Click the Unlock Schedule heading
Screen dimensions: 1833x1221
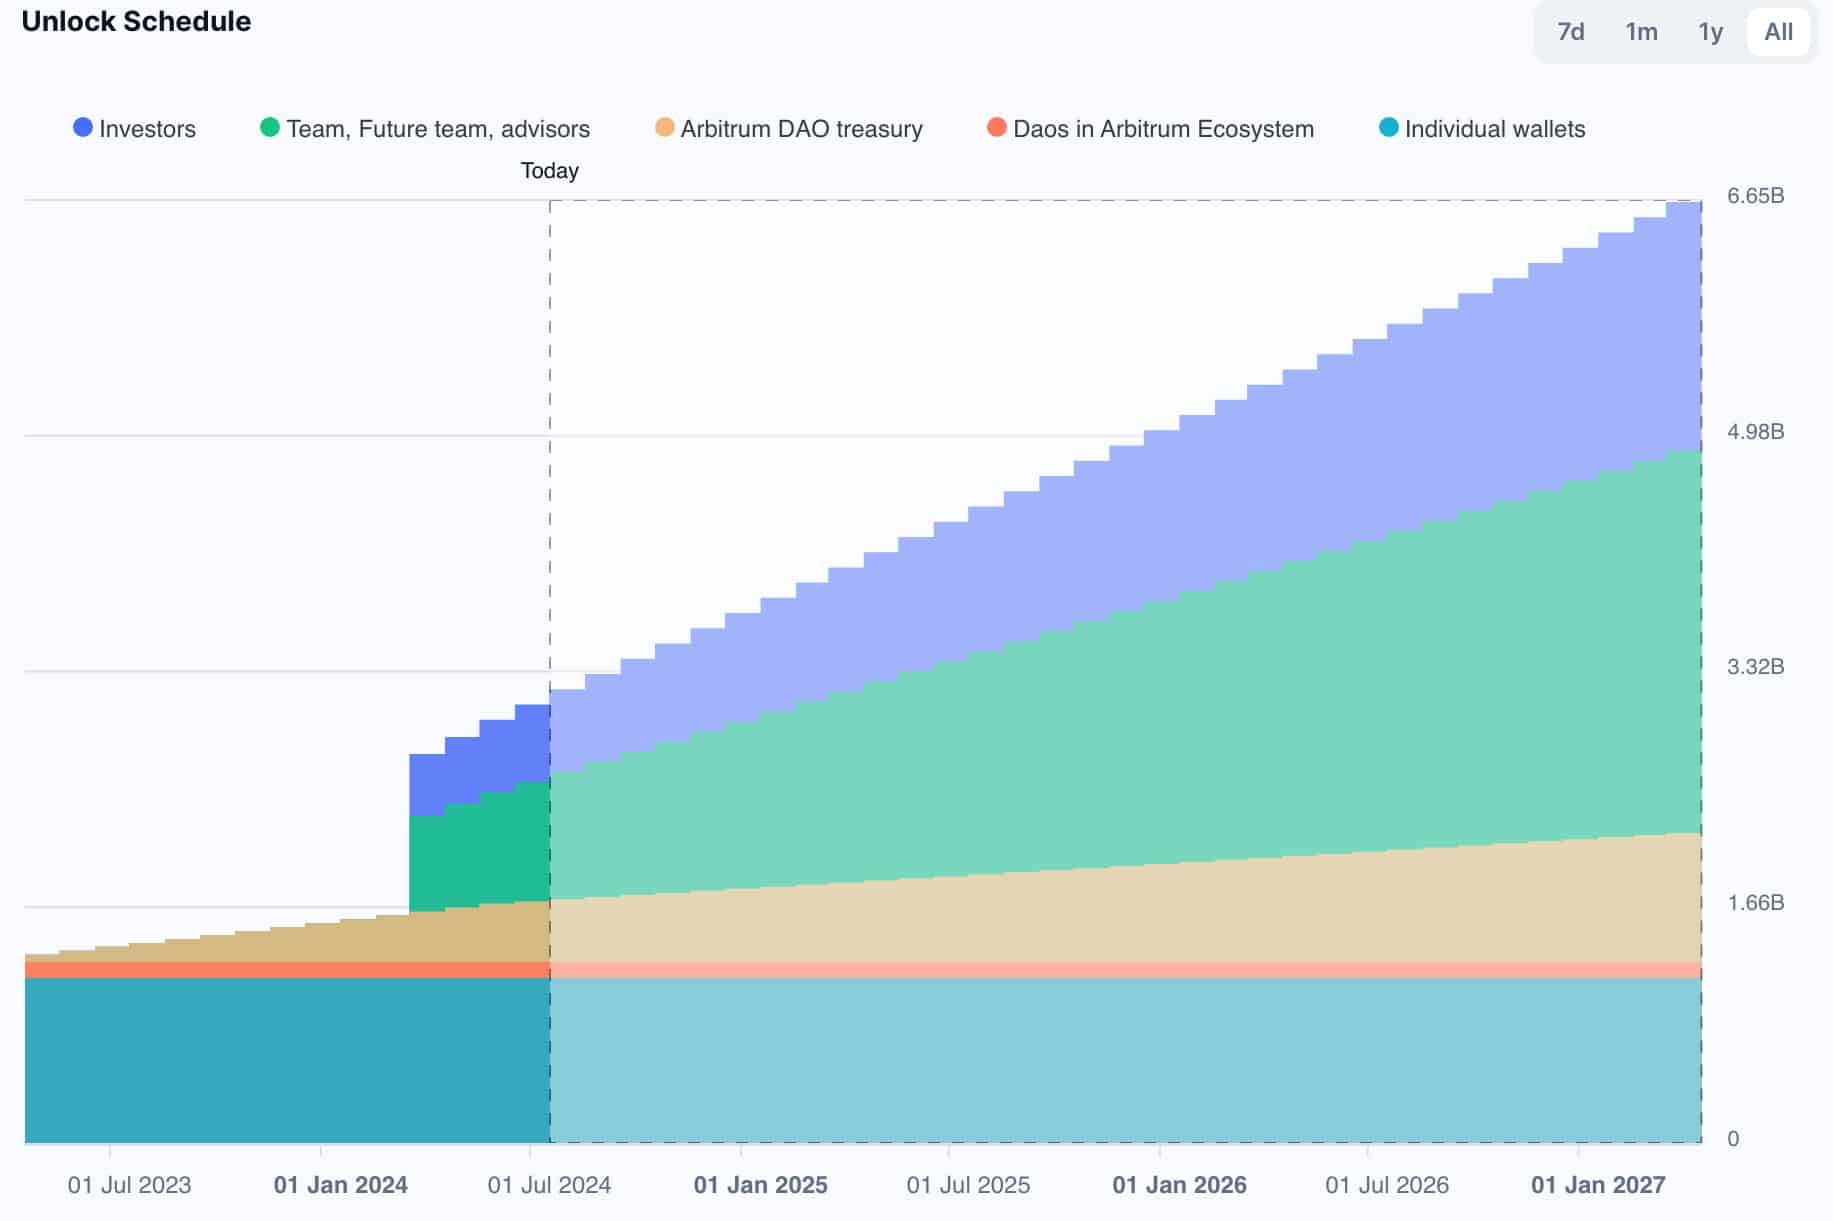coord(136,22)
